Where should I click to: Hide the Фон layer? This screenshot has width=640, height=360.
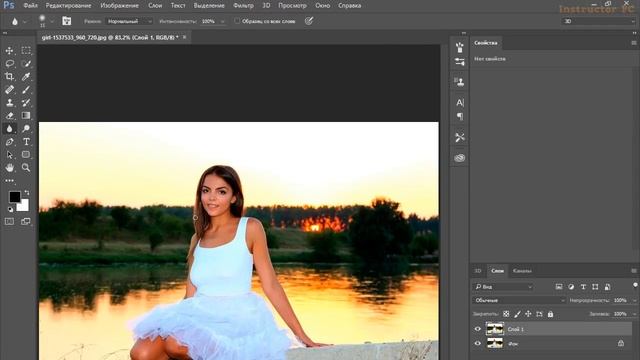478,344
